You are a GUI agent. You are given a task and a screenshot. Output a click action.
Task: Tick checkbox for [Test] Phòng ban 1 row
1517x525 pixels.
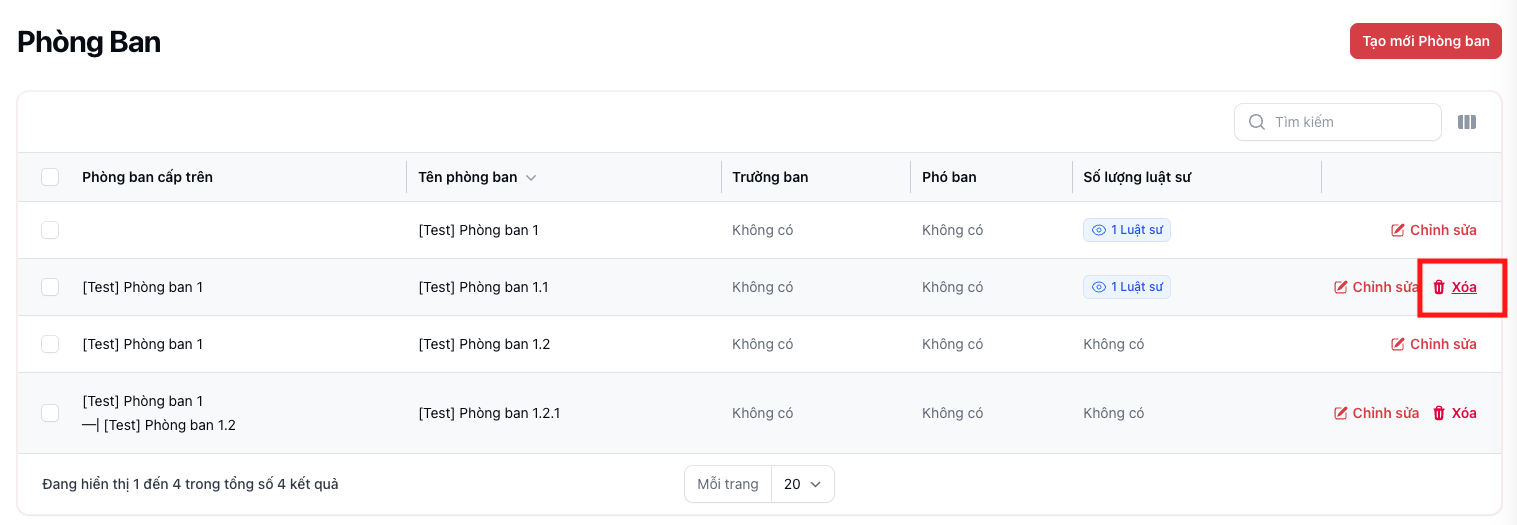pyautogui.click(x=50, y=230)
